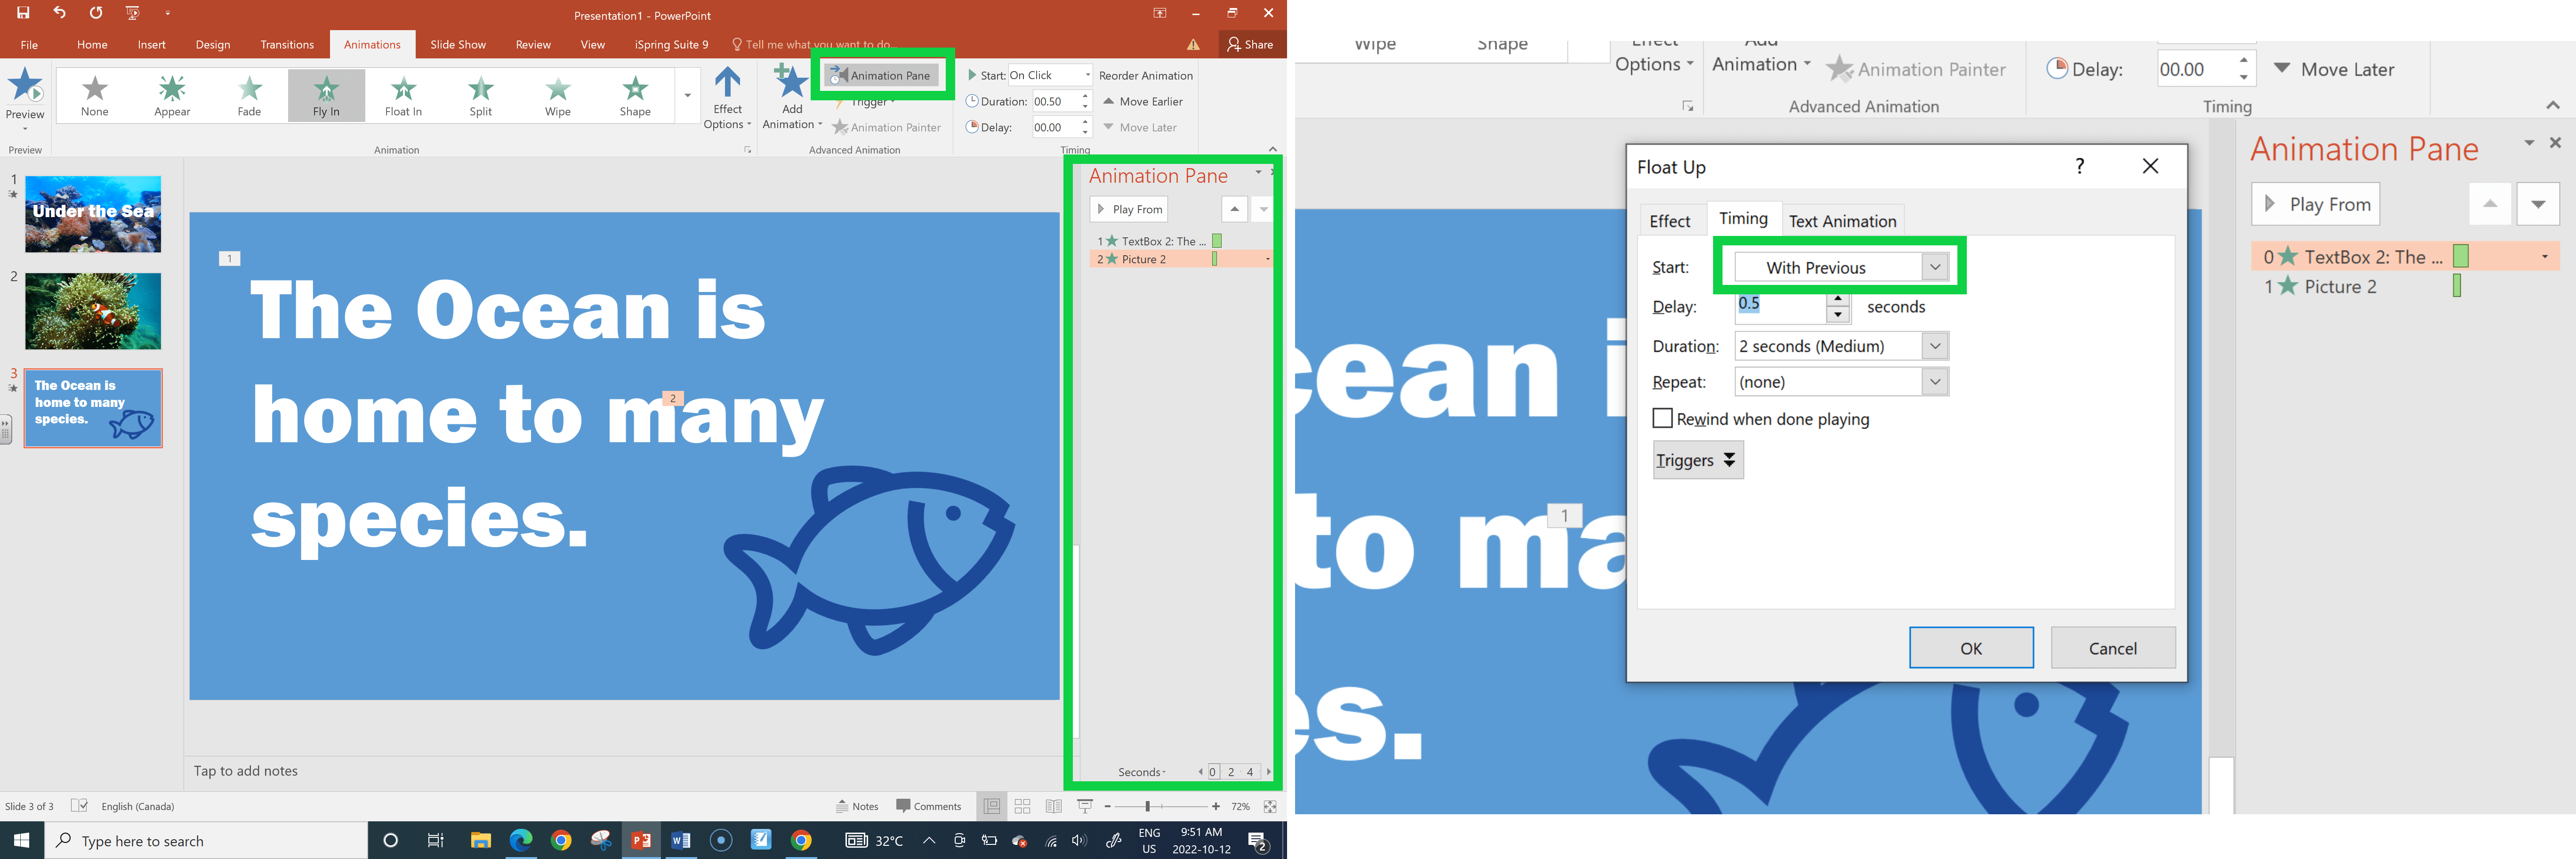The height and width of the screenshot is (859, 2576).
Task: Start Slide Show from status bar icon
Action: [1085, 806]
